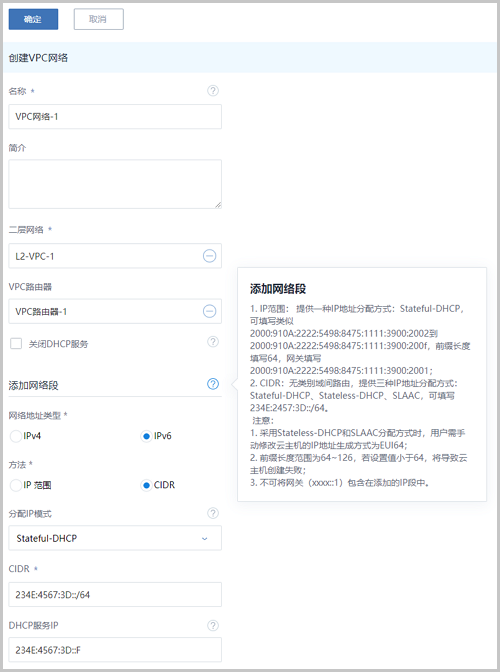Select the IPv6 radio button
The height and width of the screenshot is (672, 500).
146,436
